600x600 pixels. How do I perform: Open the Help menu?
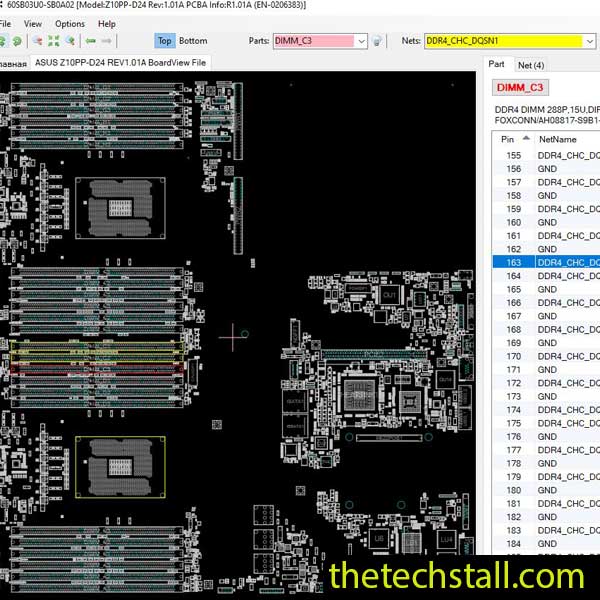(x=107, y=24)
